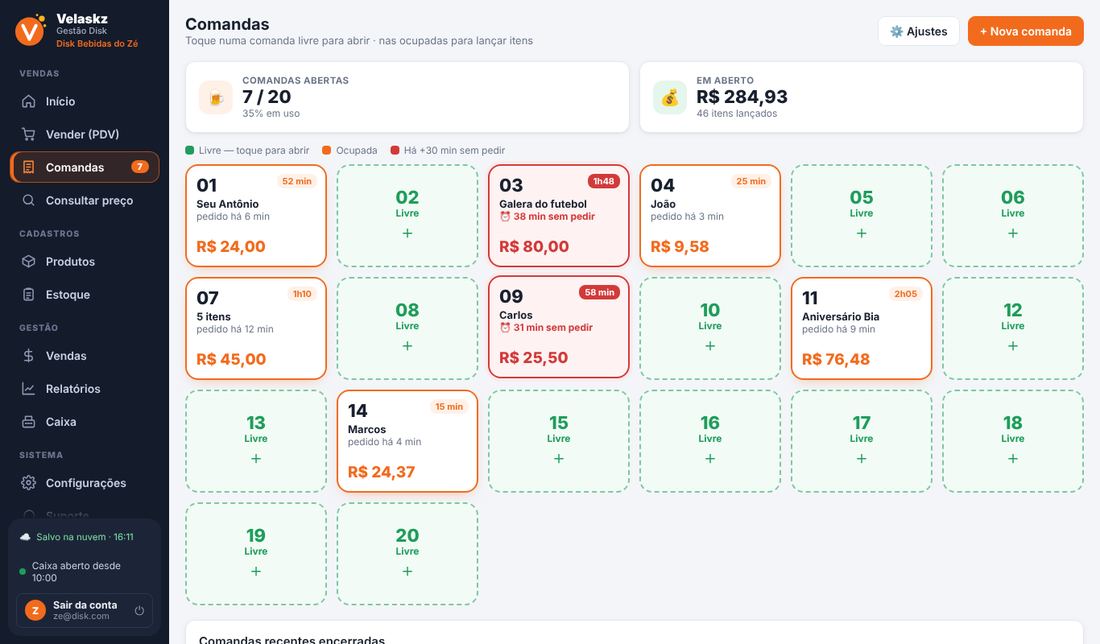The height and width of the screenshot is (644, 1100).
Task: Click the orange 7 badge on Comandas
Action: click(x=140, y=166)
